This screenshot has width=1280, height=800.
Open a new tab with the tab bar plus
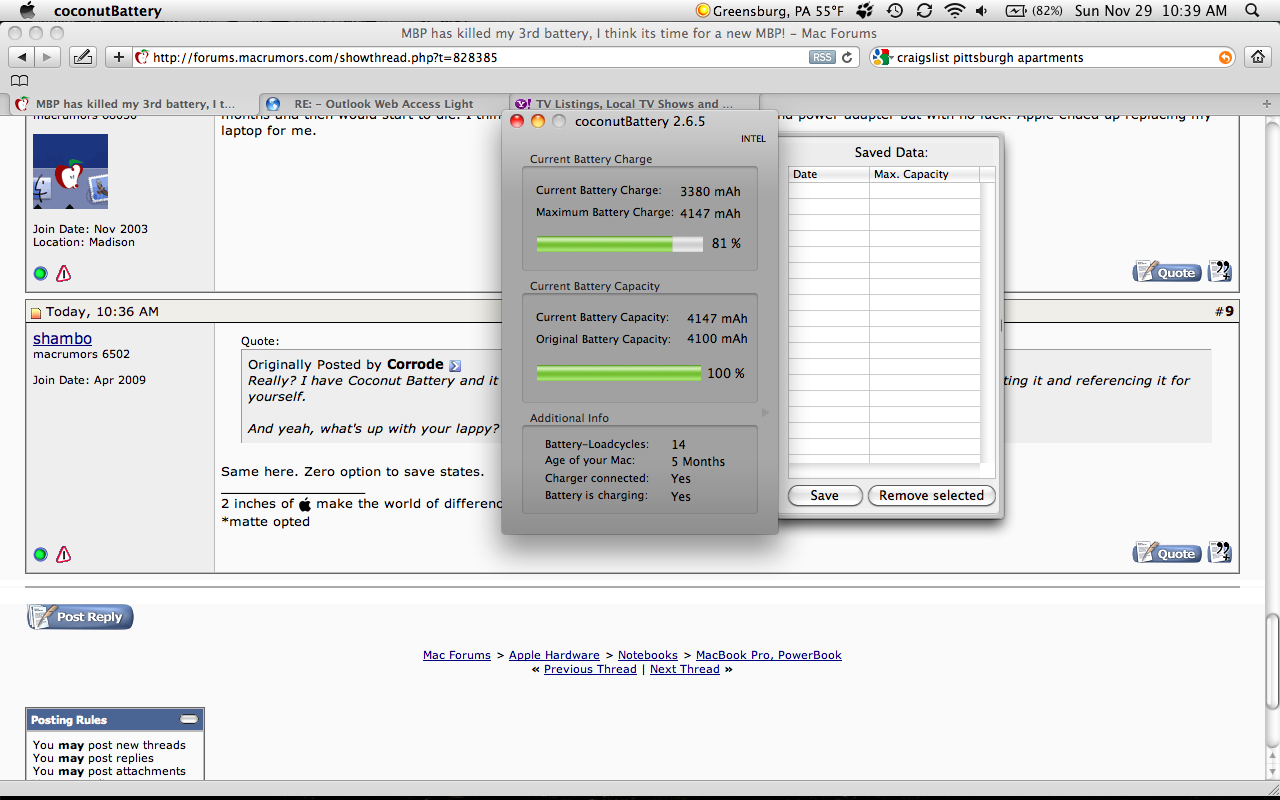[x=1268, y=103]
